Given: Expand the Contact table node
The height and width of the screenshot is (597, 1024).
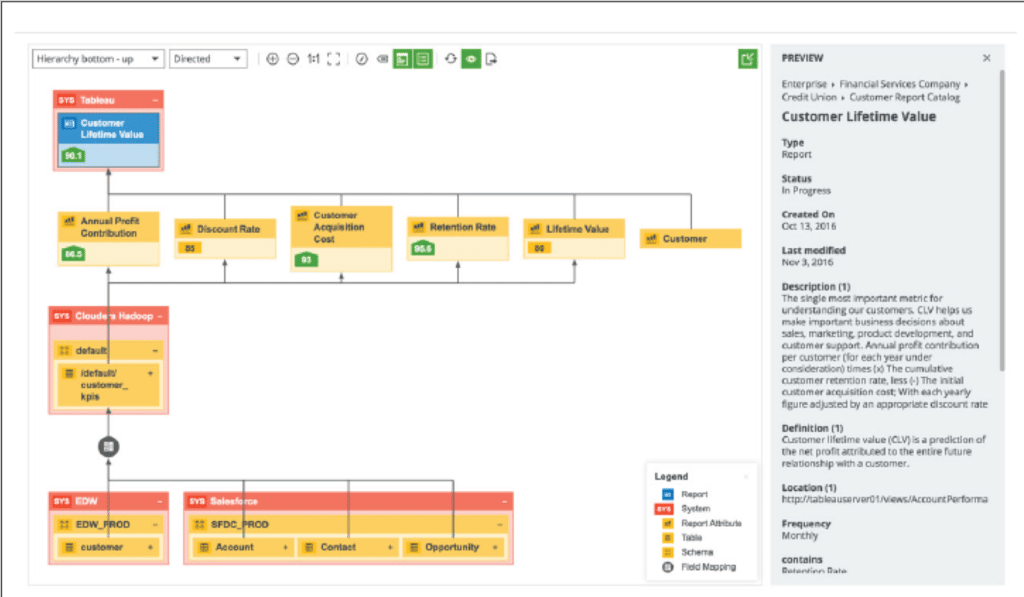Looking at the screenshot, I should tap(391, 547).
